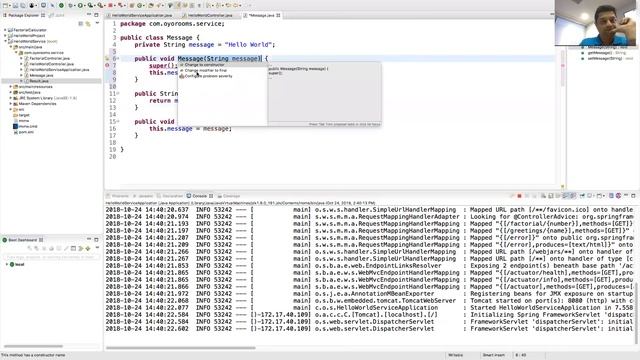The image size is (640, 360).
Task: Maximize the Console view
Action: [x=633, y=196]
